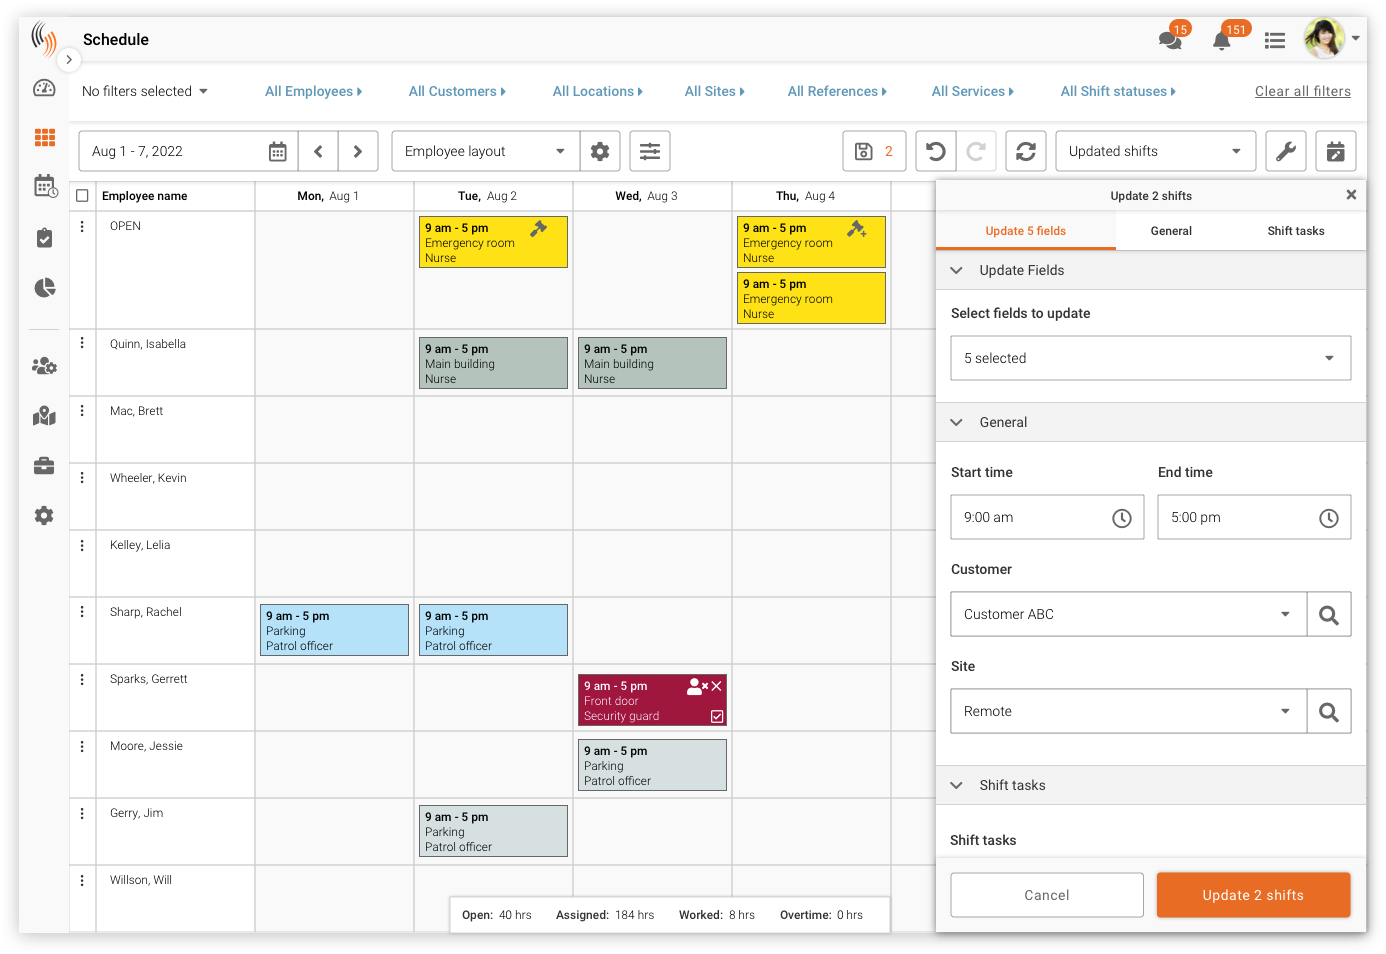Click the save changes disk icon

[864, 151]
